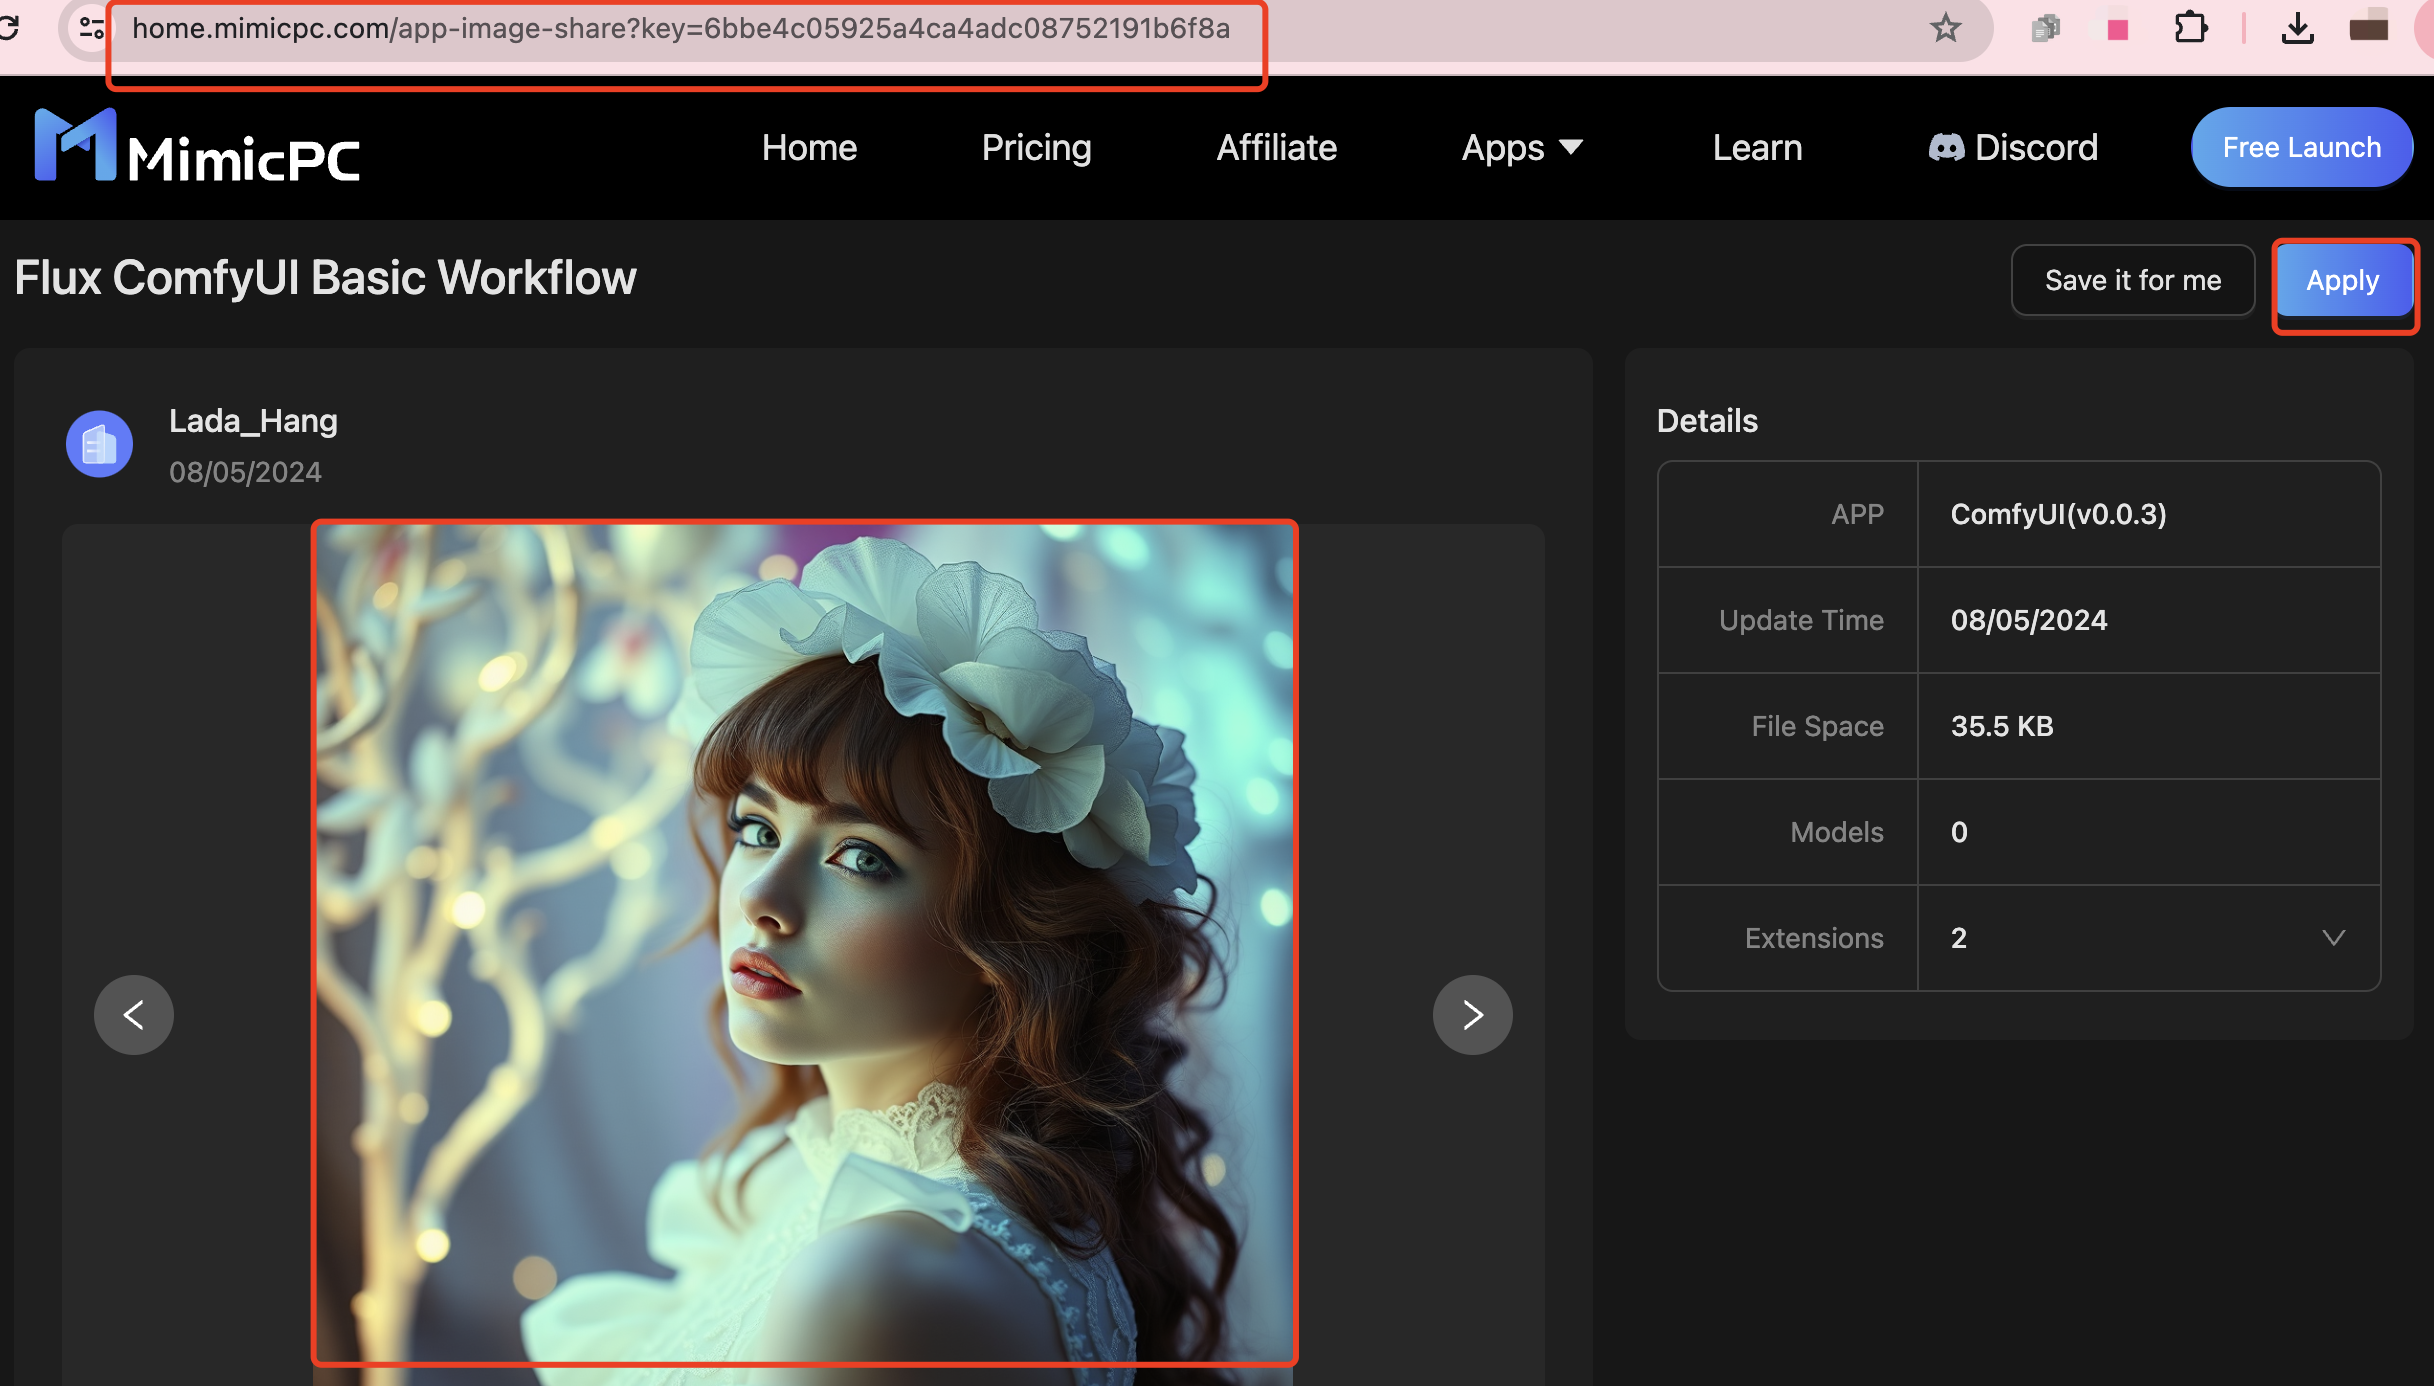Show the next image in the carousel
The width and height of the screenshot is (2434, 1386).
tap(1472, 1014)
